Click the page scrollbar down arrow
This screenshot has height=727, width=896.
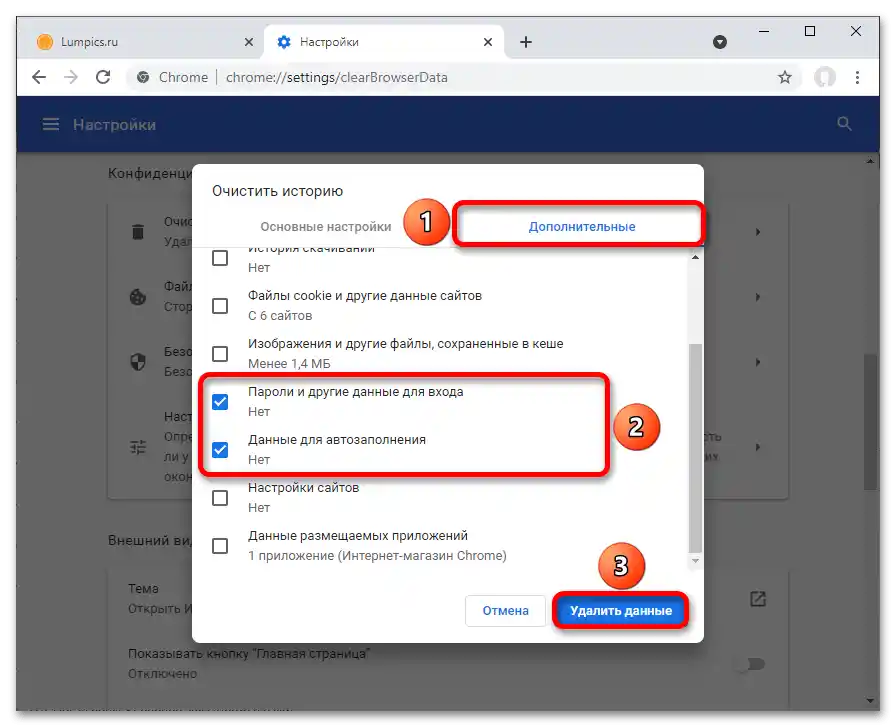(x=869, y=700)
